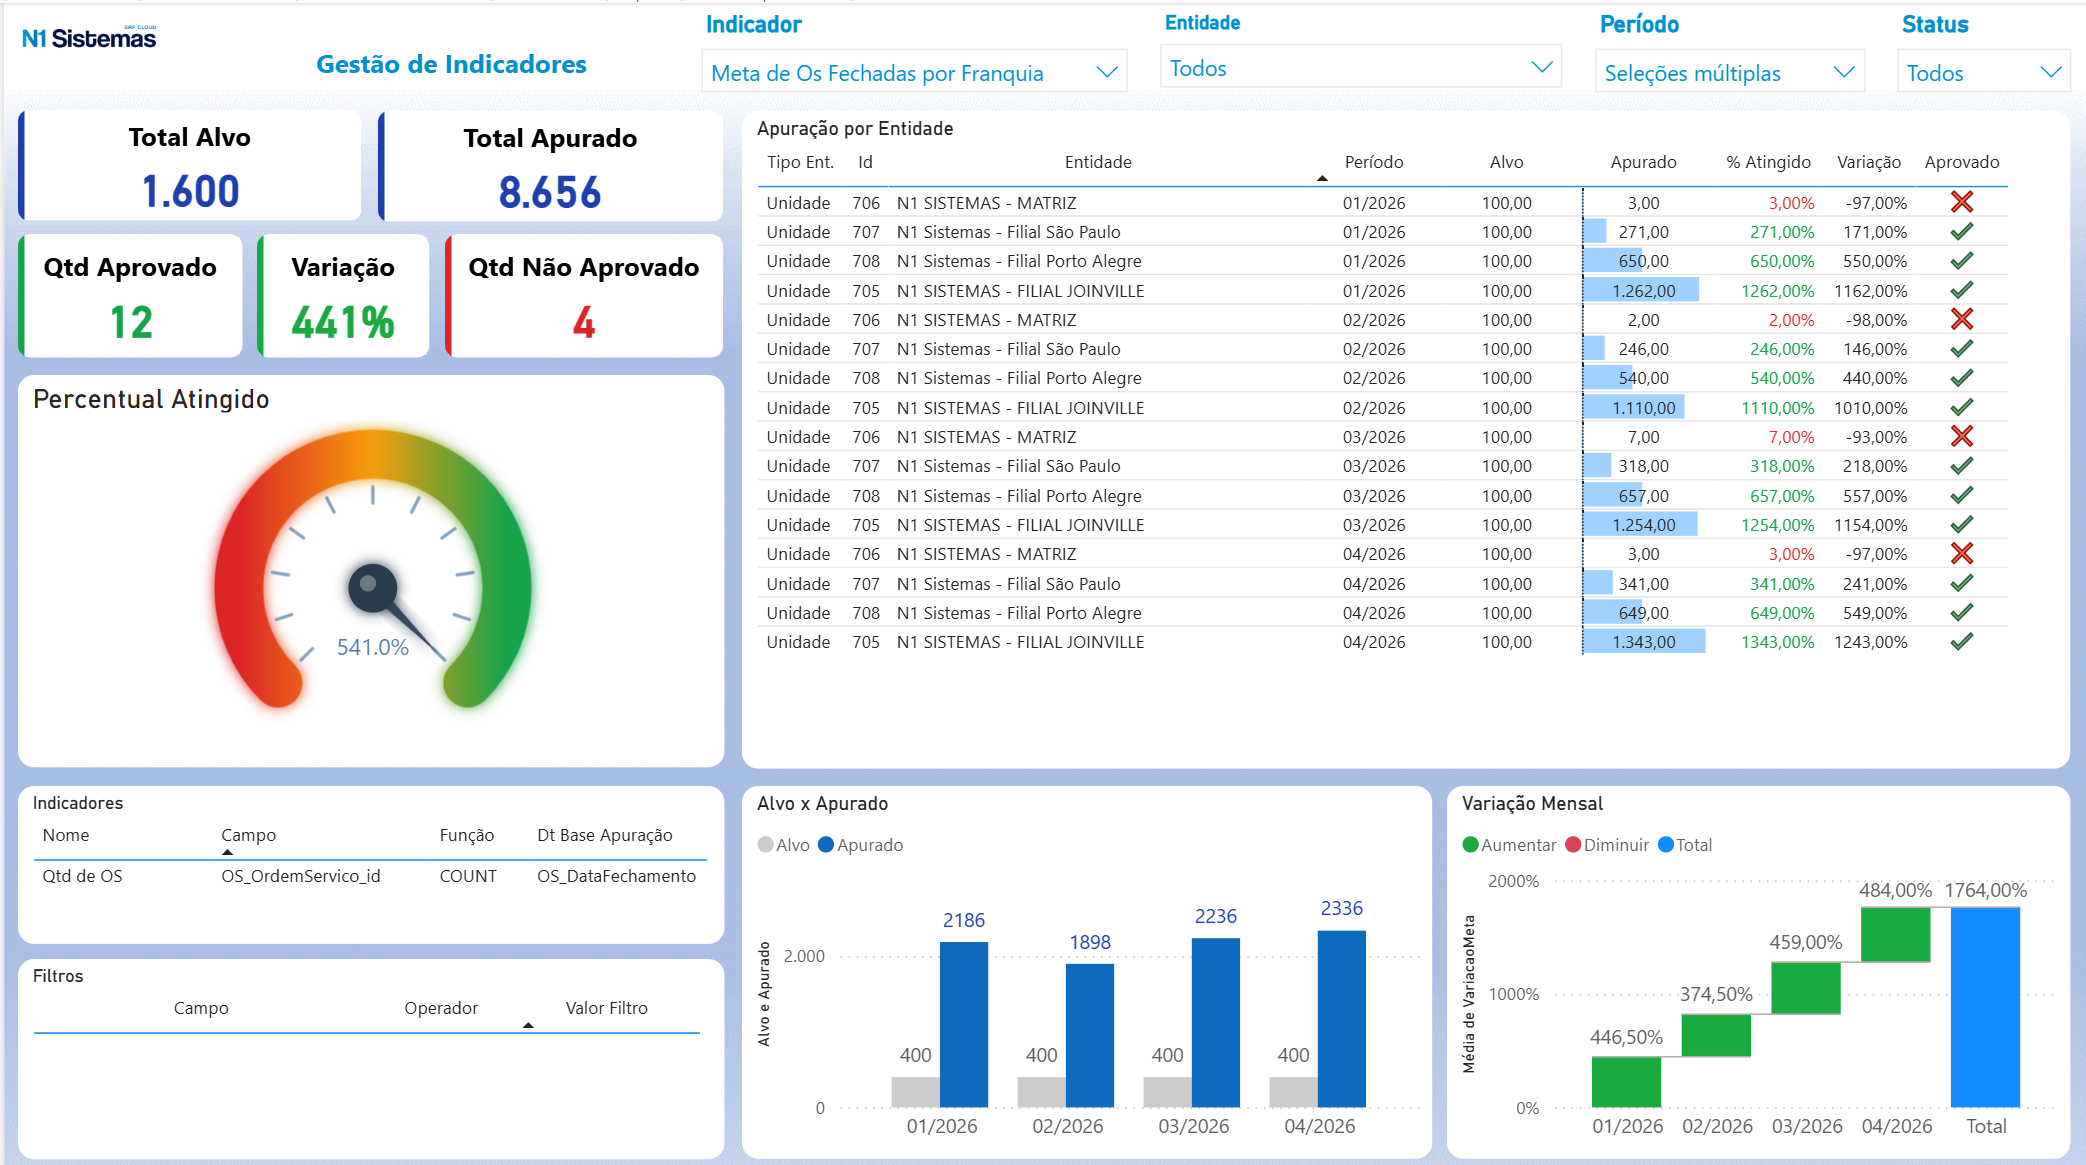Viewport: 2086px width, 1165px height.
Task: Sort by Período column header
Action: [x=1373, y=162]
